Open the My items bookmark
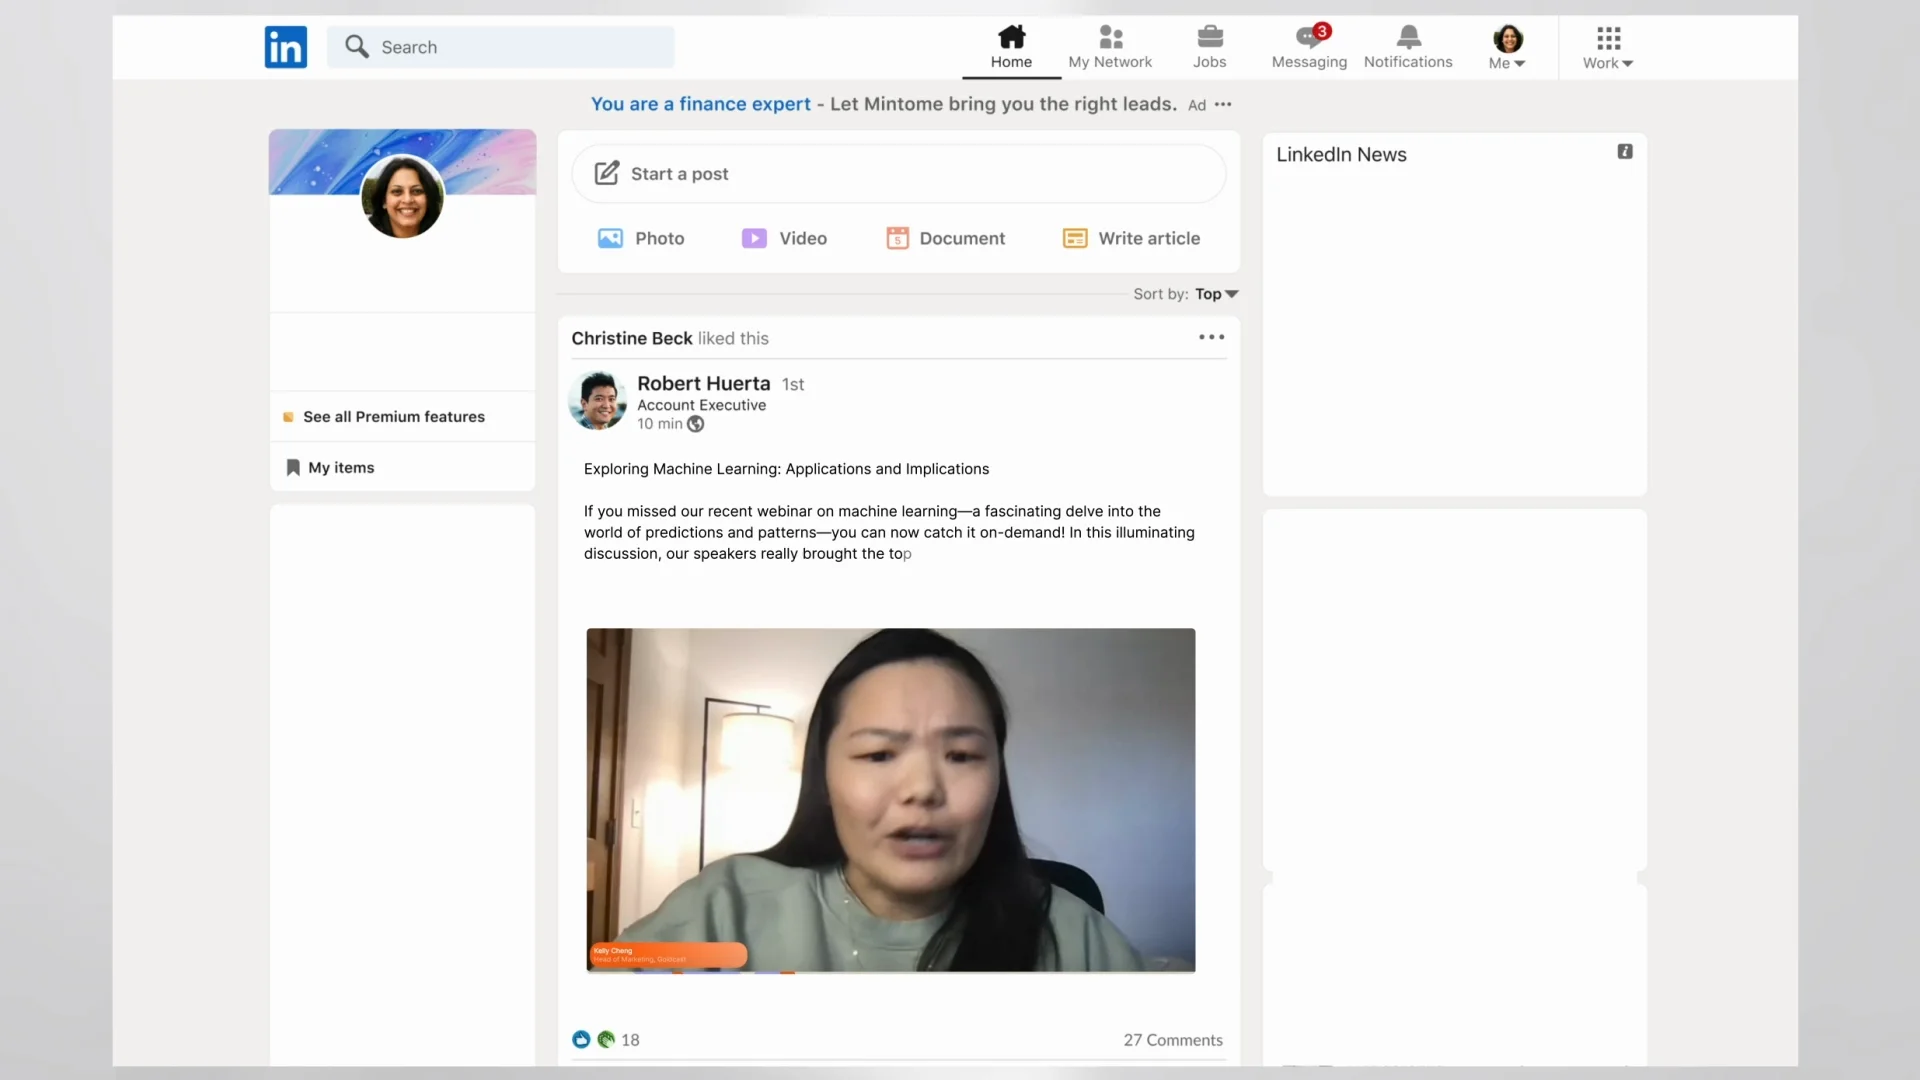 (340, 466)
